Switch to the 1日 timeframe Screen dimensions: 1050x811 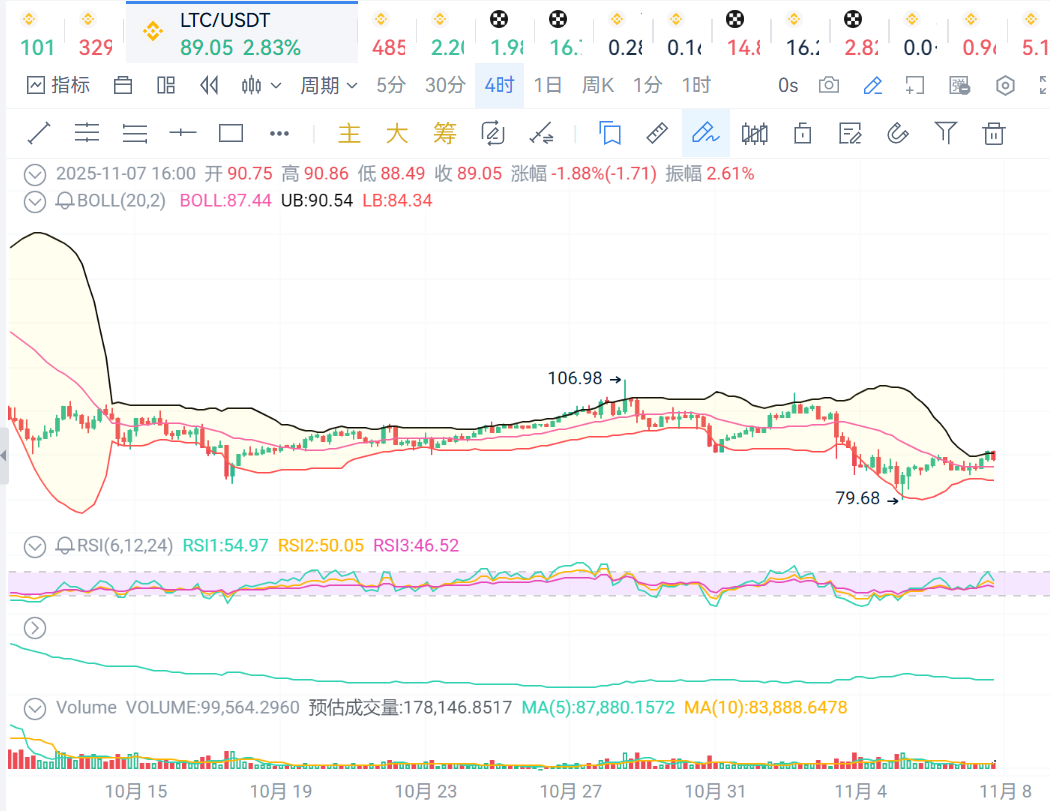(547, 85)
